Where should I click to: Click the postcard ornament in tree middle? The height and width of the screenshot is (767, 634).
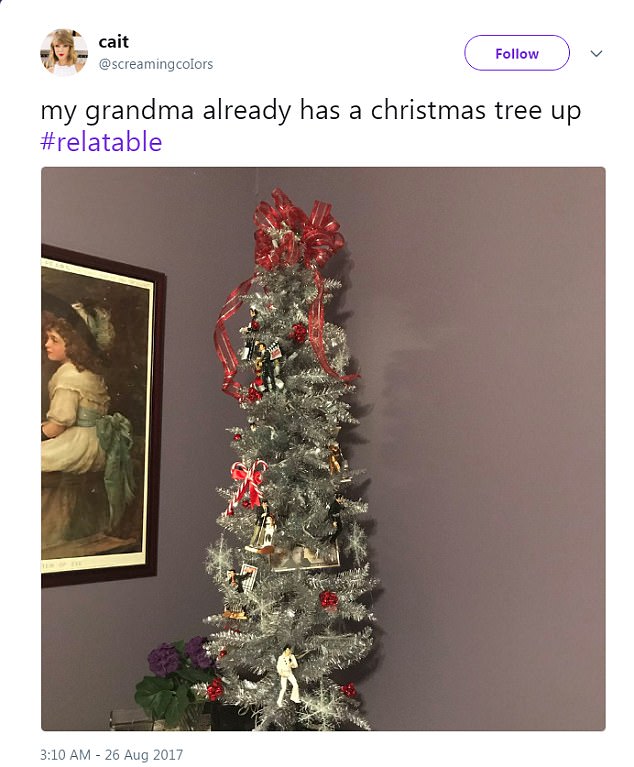(305, 558)
